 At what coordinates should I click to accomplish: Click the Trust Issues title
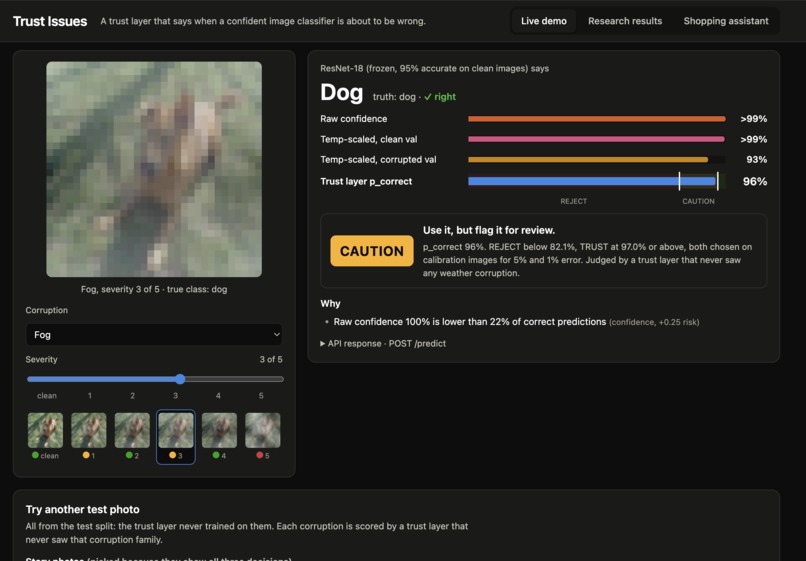[x=50, y=21]
